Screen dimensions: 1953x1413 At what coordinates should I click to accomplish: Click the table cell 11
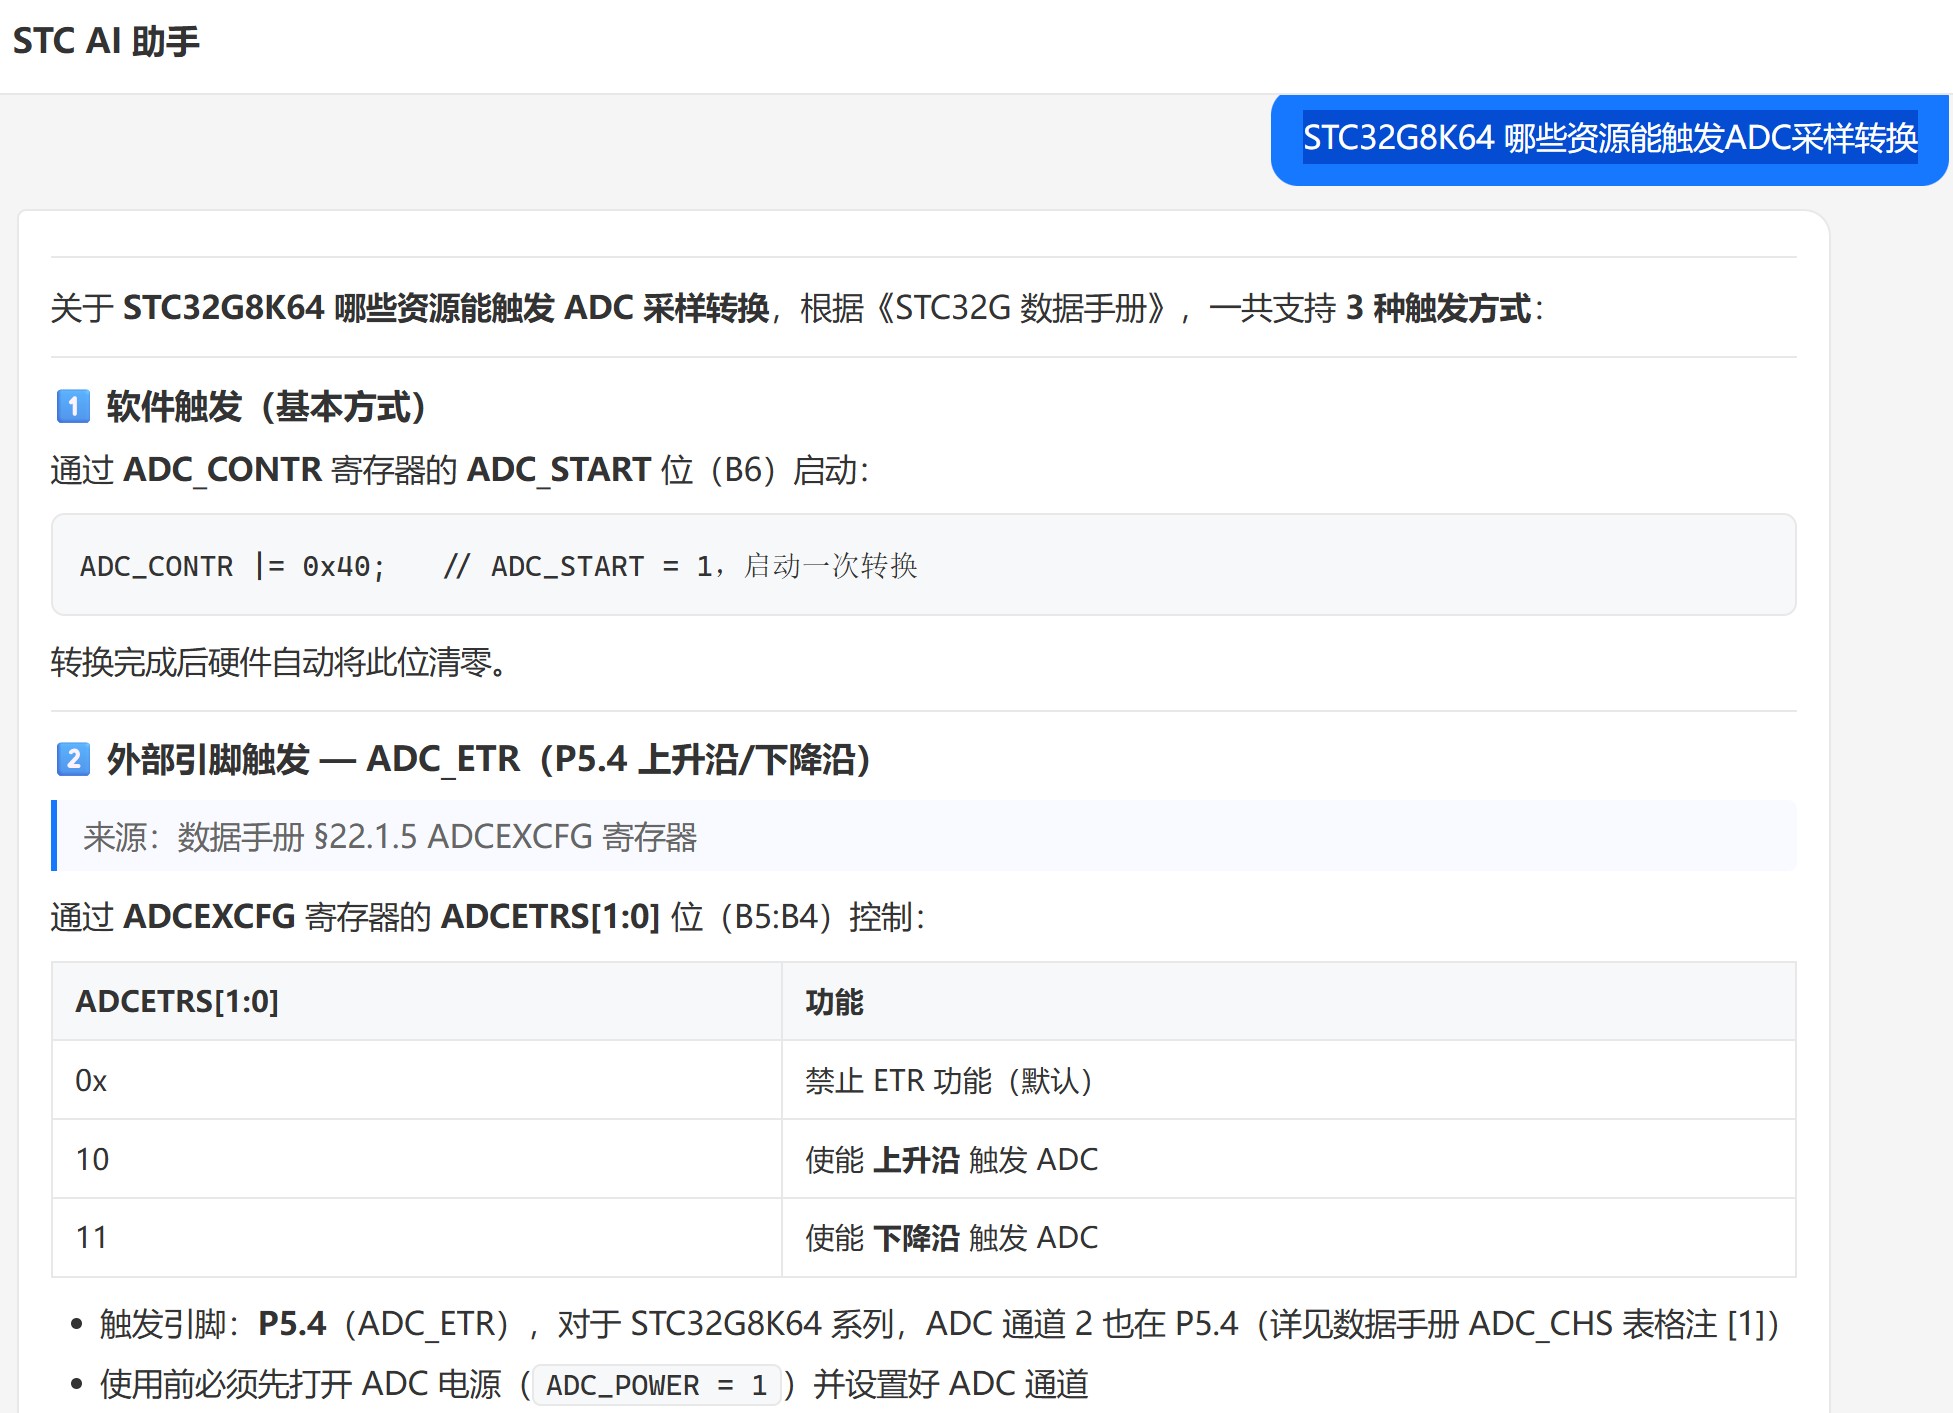[x=416, y=1238]
